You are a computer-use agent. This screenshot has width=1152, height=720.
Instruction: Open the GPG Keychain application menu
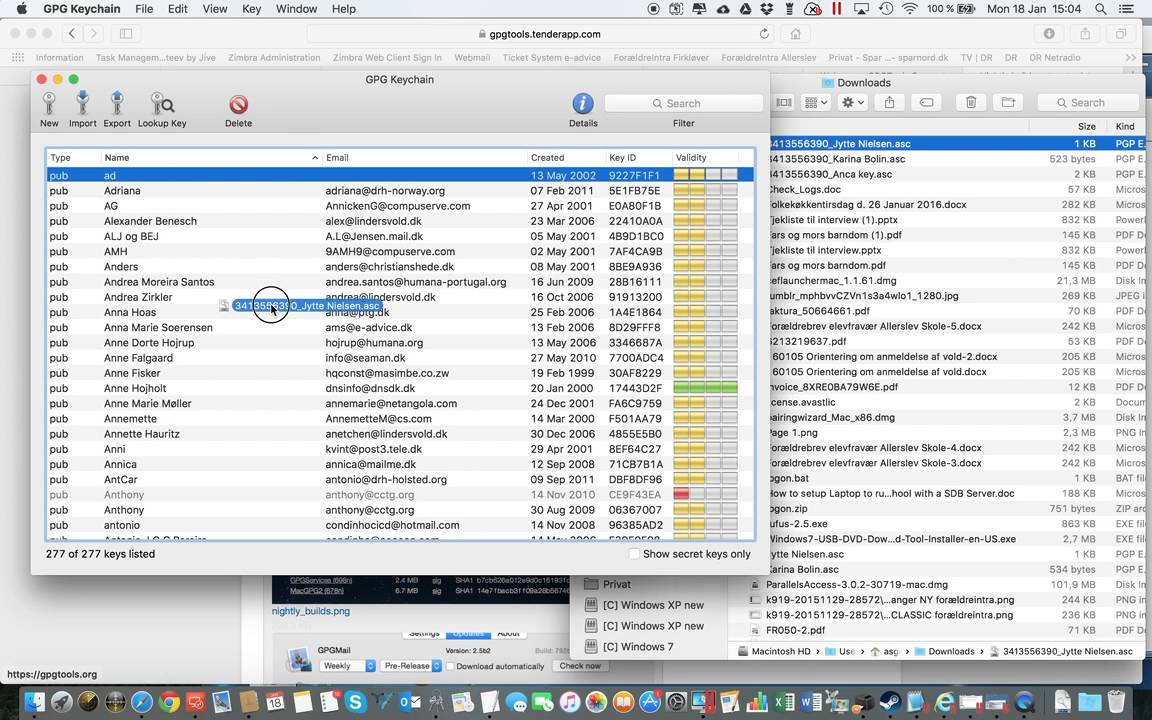click(x=82, y=9)
